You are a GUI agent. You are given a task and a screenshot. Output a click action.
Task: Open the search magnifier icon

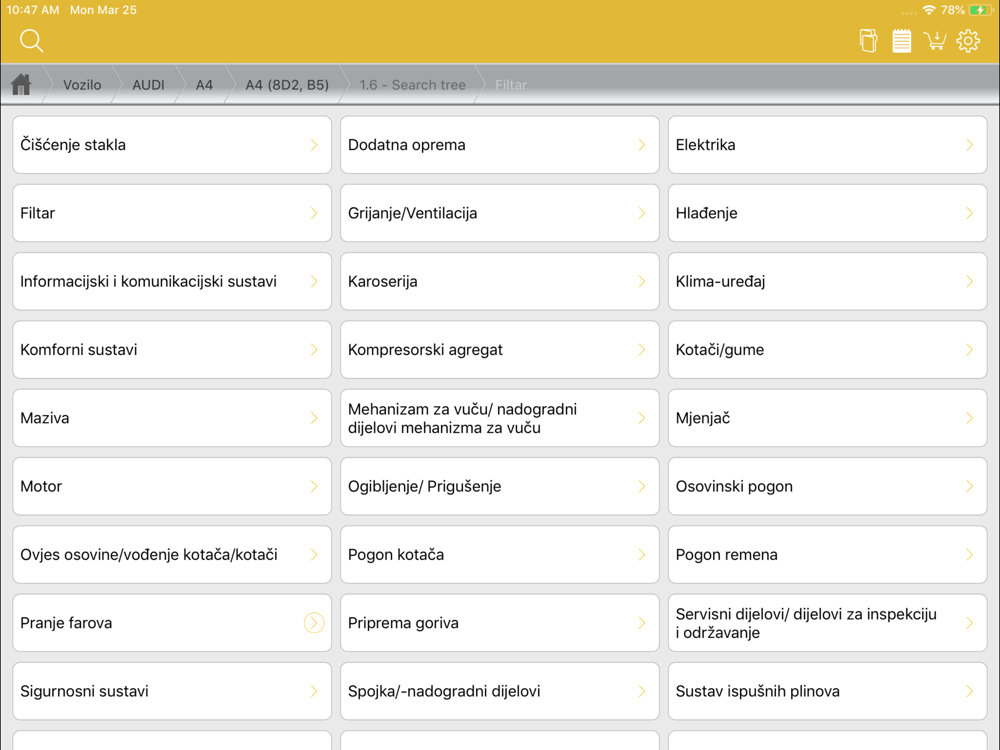click(31, 41)
